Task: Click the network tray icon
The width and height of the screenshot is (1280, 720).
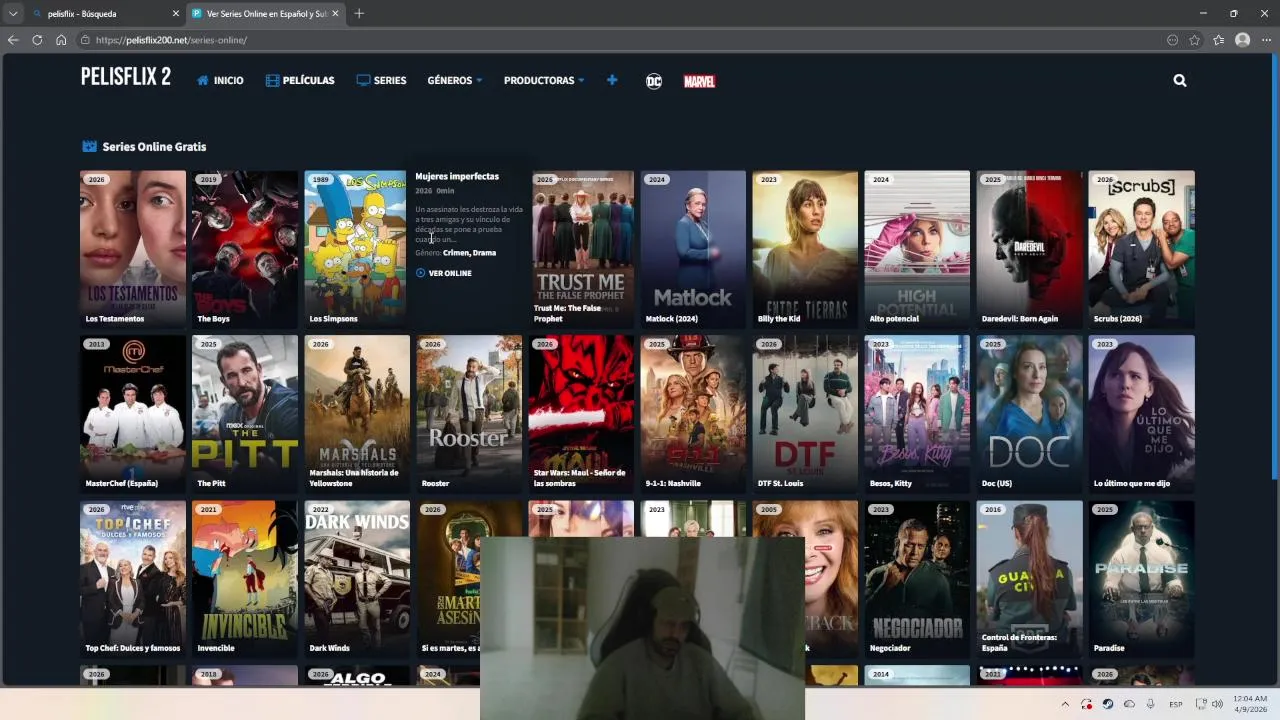Action: [1201, 704]
